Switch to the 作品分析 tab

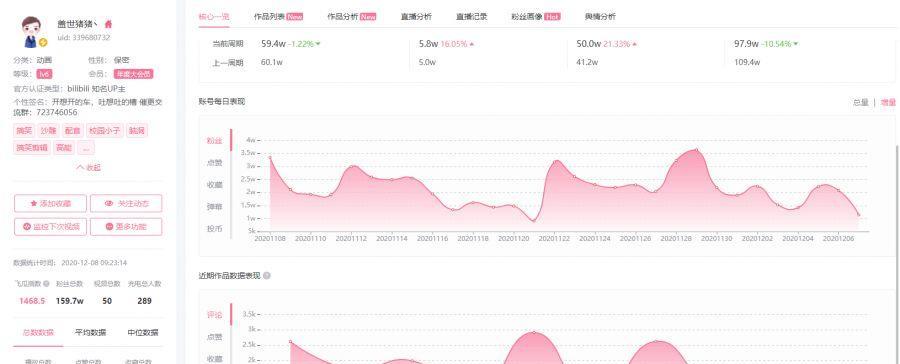click(x=351, y=17)
